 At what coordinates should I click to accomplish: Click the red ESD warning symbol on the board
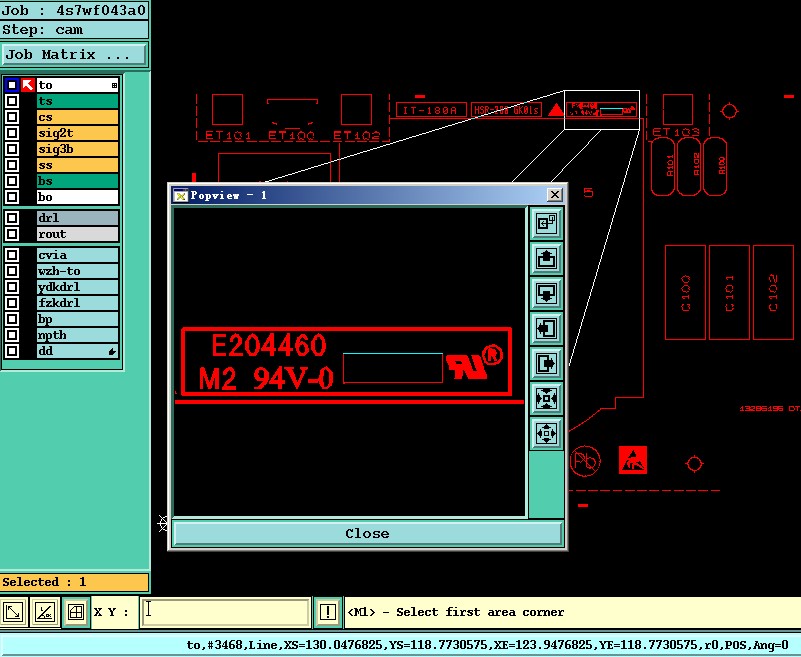pyautogui.click(x=632, y=460)
